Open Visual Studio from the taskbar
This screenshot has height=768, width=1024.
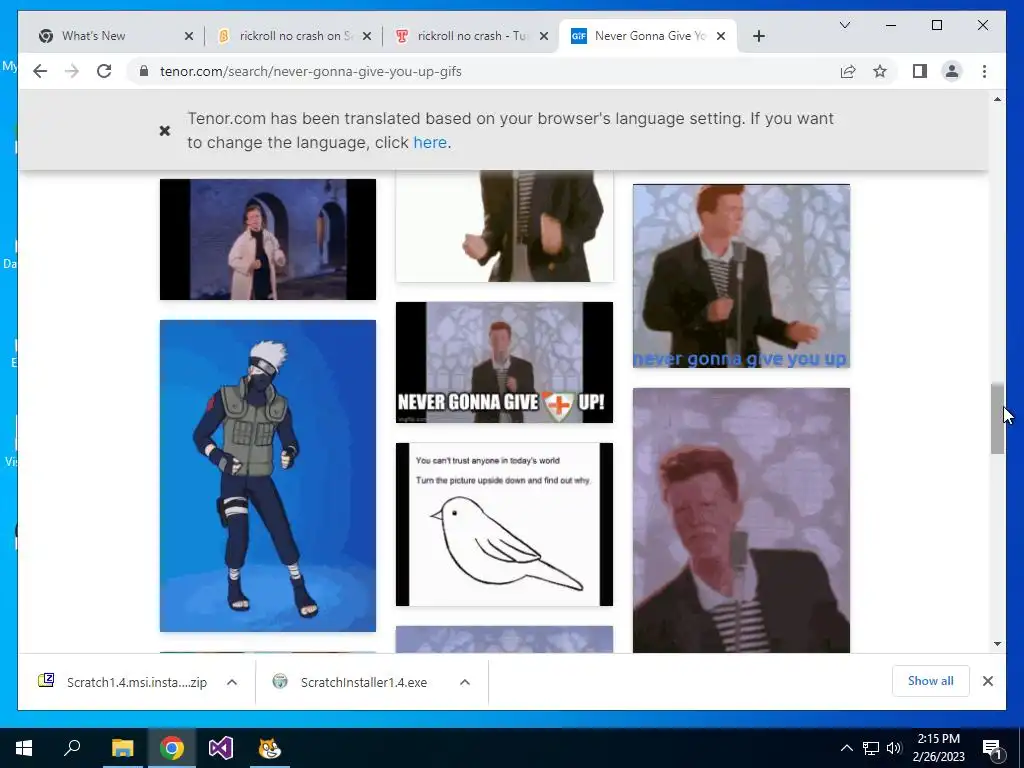click(x=221, y=748)
